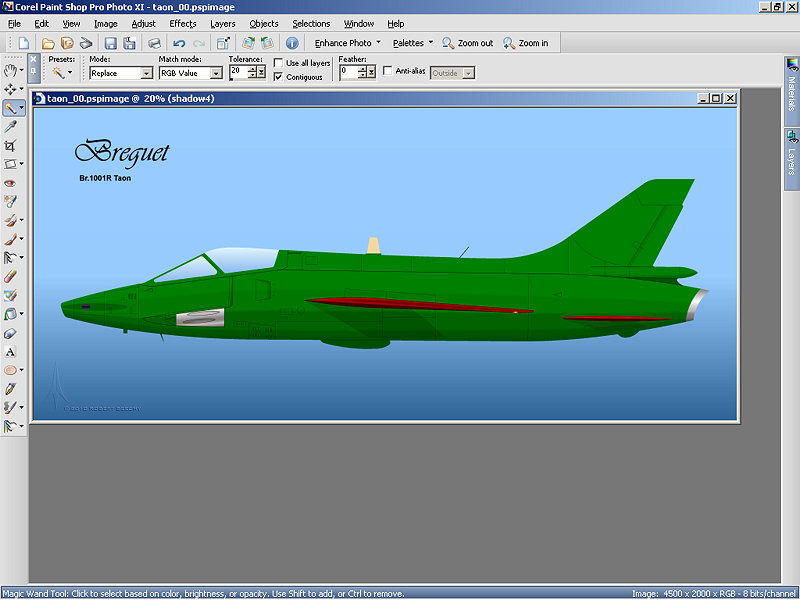This screenshot has height=600, width=800.
Task: Expand the Magic Wand tool flyout arrow
Action: (x=21, y=108)
